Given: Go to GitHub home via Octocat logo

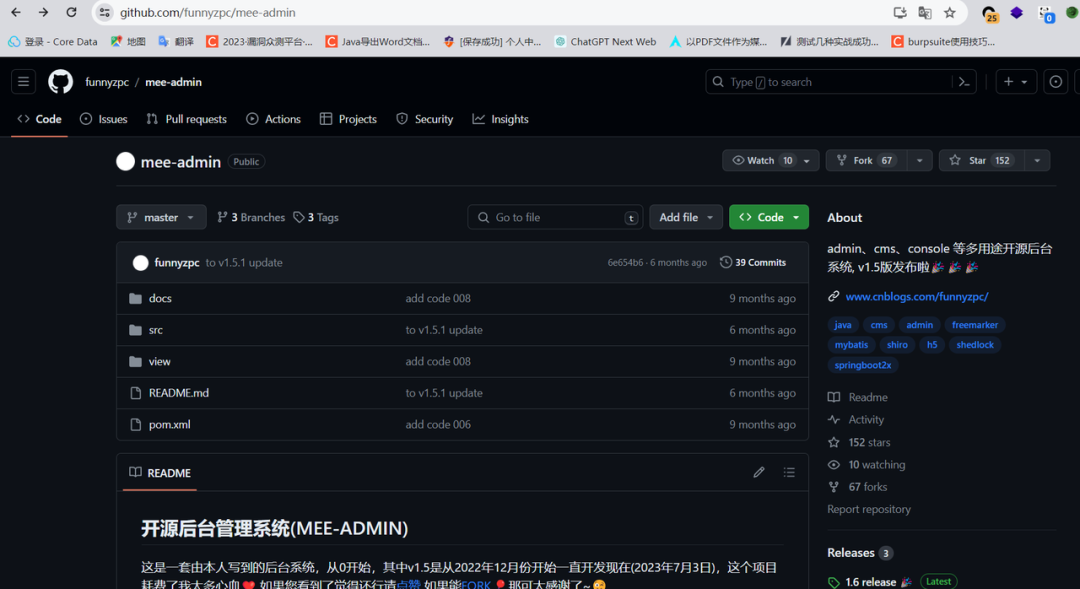Looking at the screenshot, I should coord(61,82).
